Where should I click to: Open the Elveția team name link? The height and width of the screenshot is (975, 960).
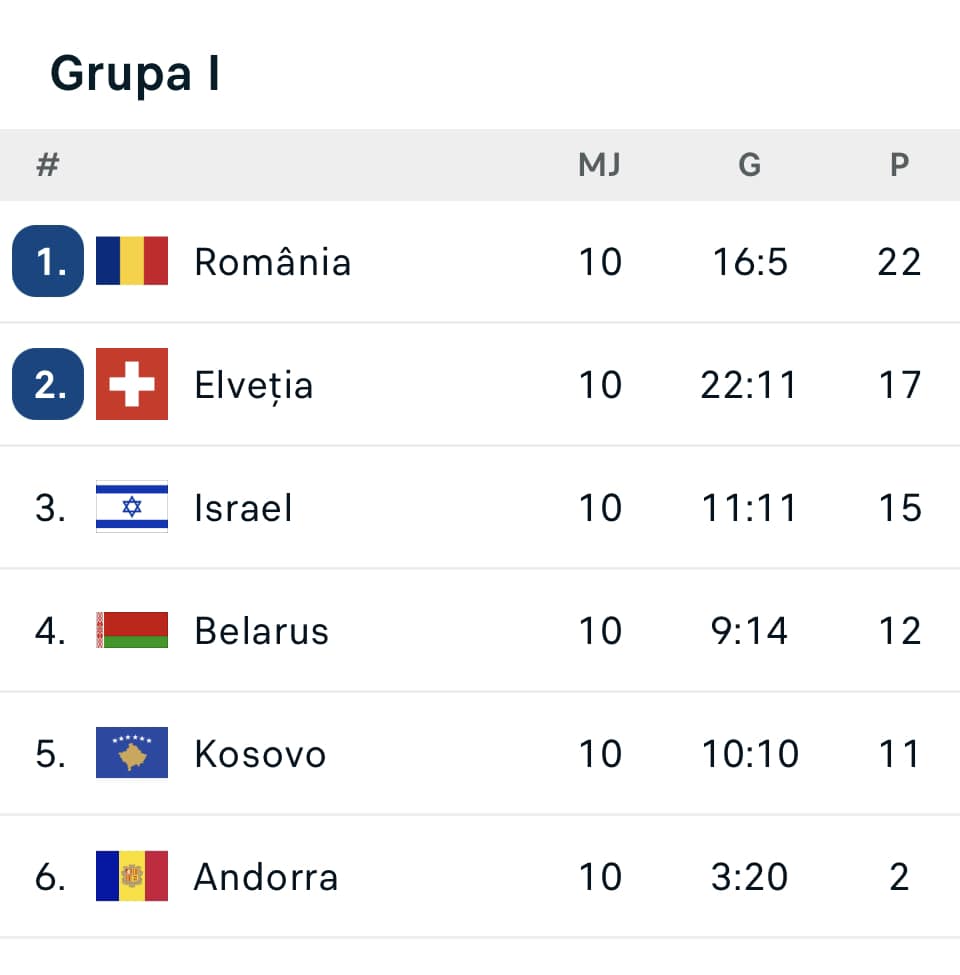[253, 385]
